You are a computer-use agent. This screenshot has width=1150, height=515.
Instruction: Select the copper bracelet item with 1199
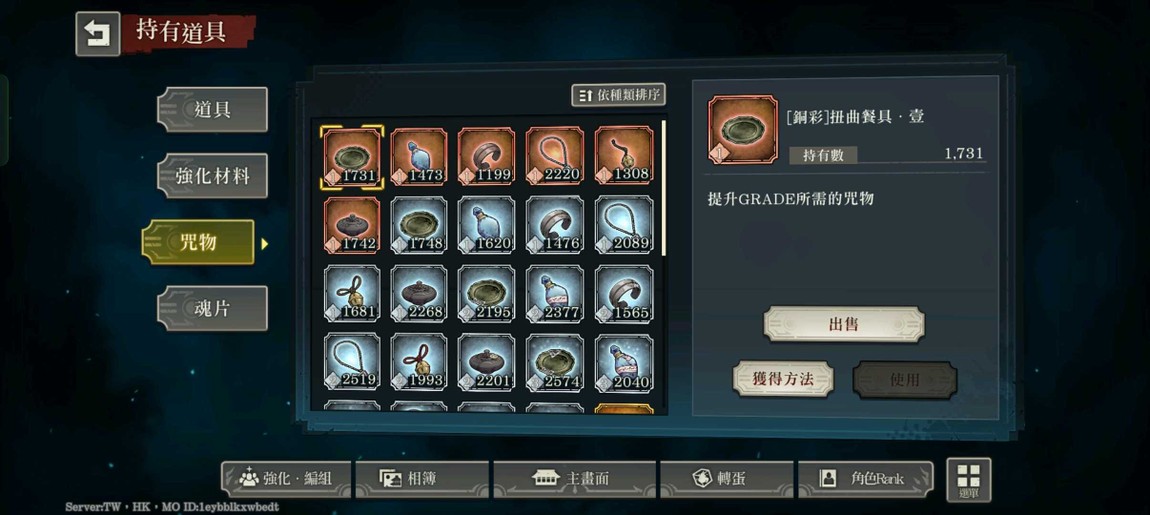coord(486,156)
